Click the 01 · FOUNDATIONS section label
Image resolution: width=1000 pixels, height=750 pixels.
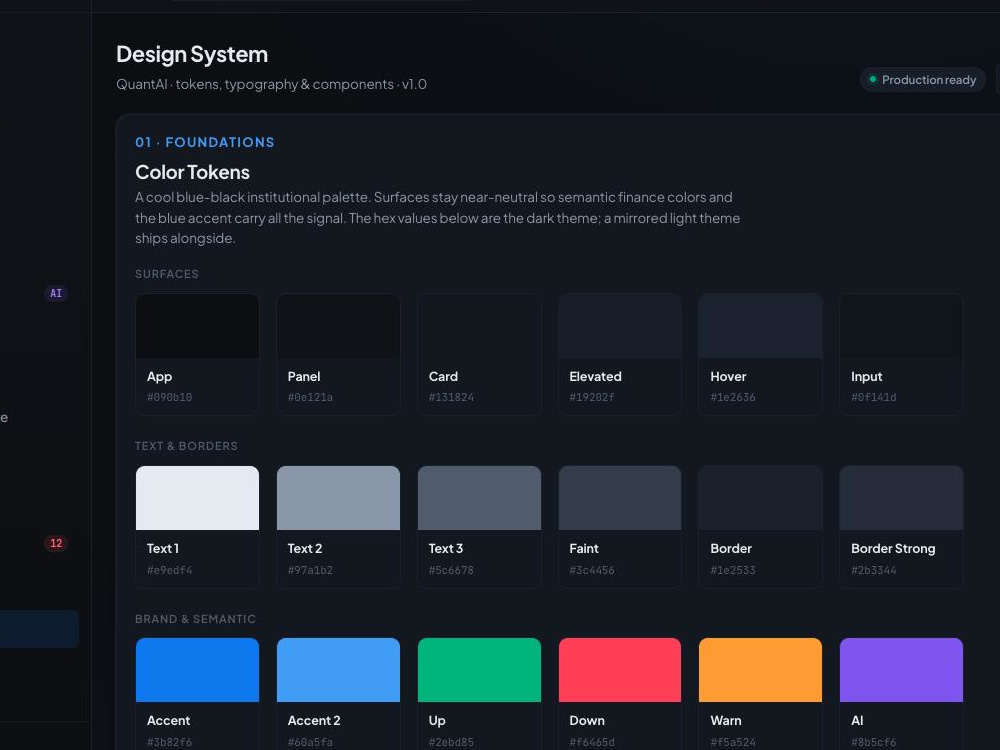tap(205, 142)
